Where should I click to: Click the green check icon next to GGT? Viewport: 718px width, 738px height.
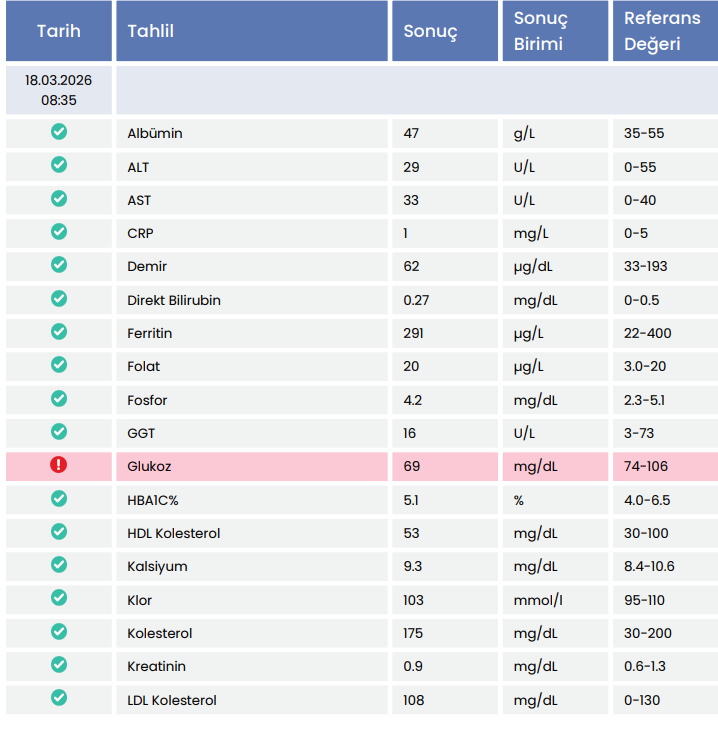pyautogui.click(x=59, y=432)
